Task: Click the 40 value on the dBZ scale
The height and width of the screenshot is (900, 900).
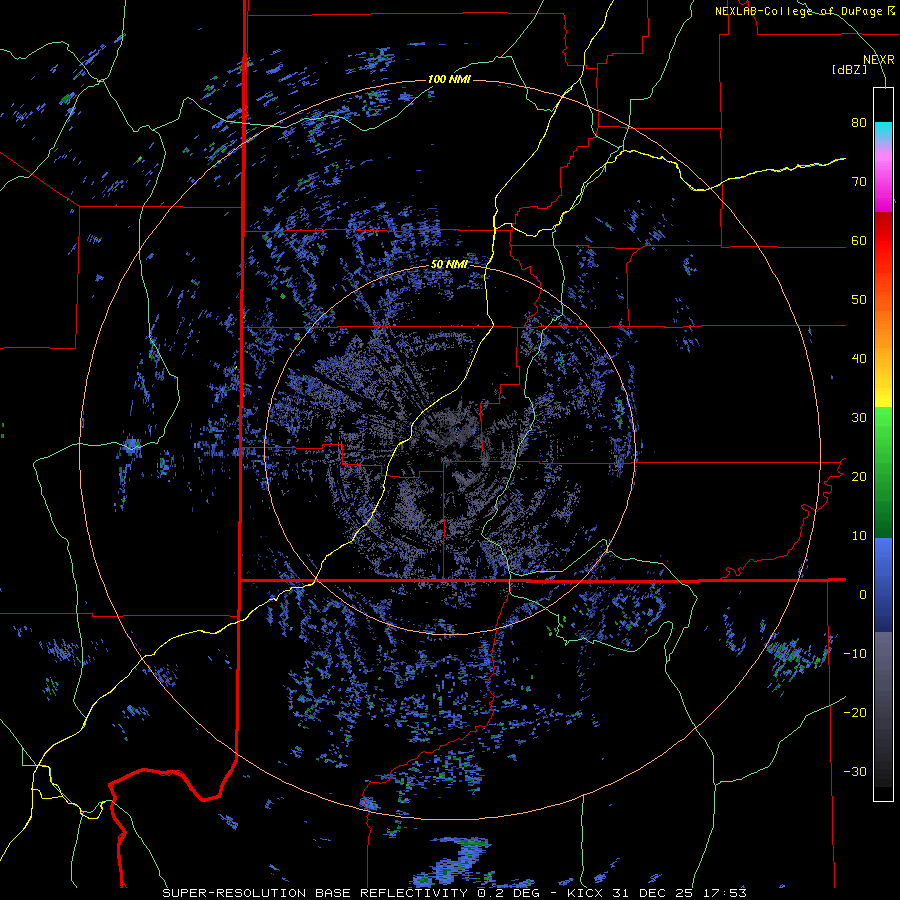Action: tap(859, 359)
